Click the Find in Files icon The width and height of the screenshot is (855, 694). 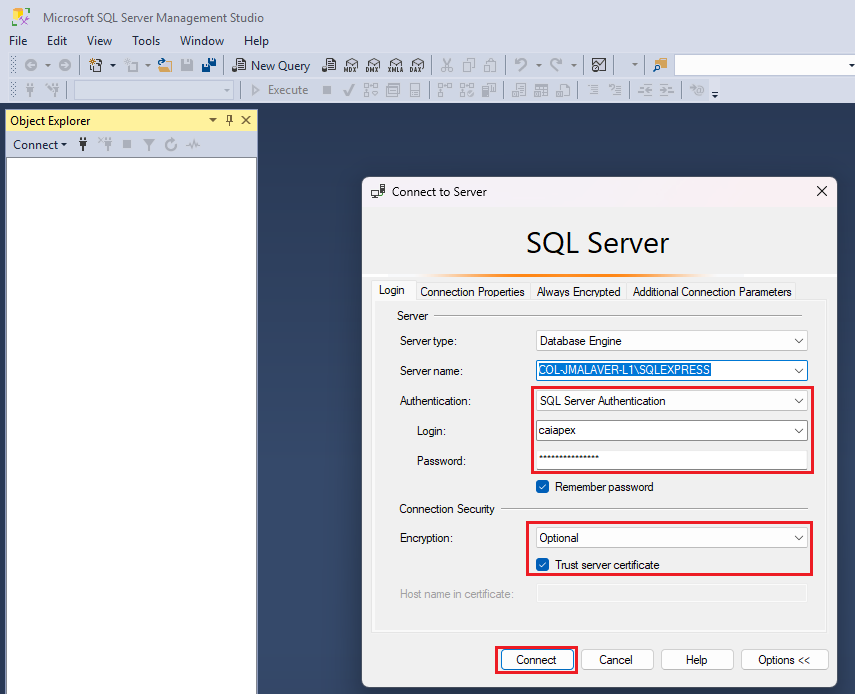click(660, 65)
